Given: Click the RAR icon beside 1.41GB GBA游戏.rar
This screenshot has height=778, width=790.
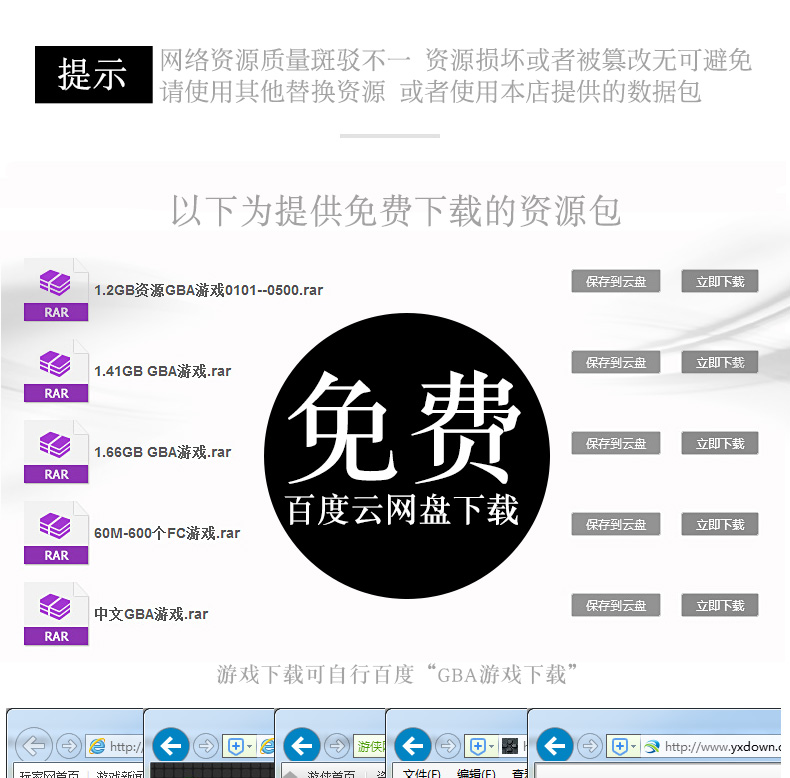Looking at the screenshot, I should click(56, 371).
